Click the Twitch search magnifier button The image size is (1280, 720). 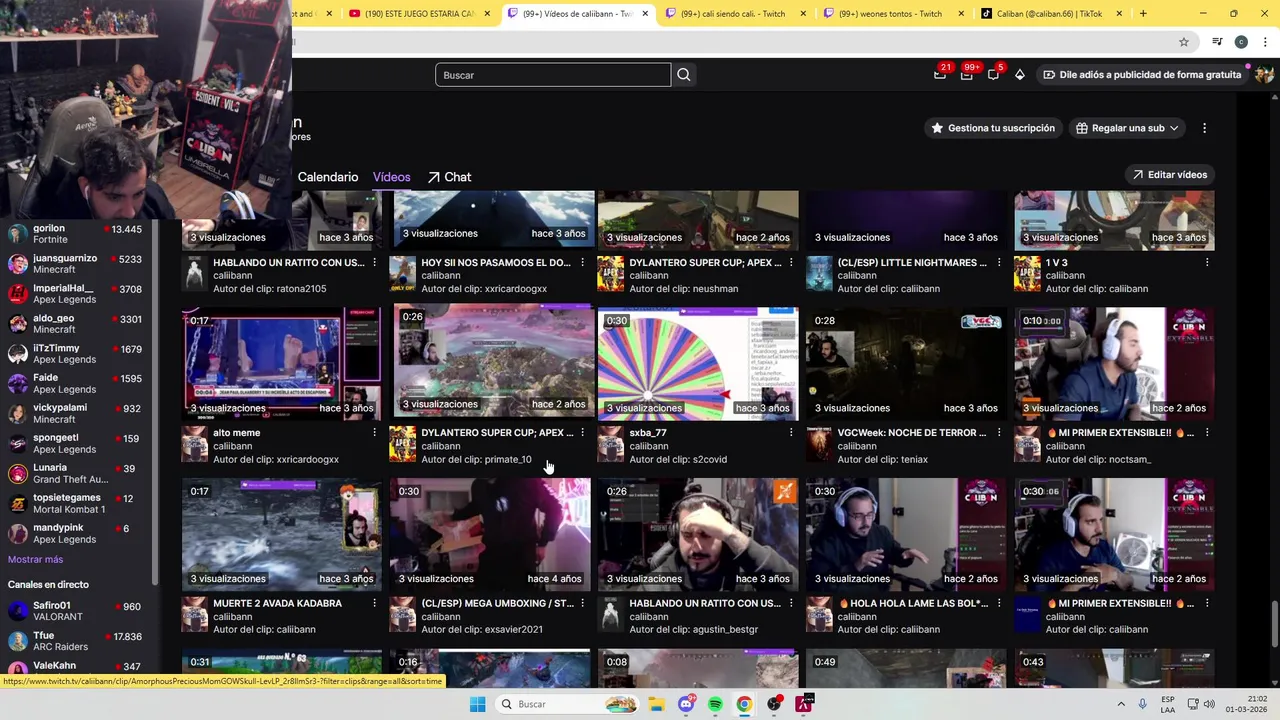click(x=684, y=75)
